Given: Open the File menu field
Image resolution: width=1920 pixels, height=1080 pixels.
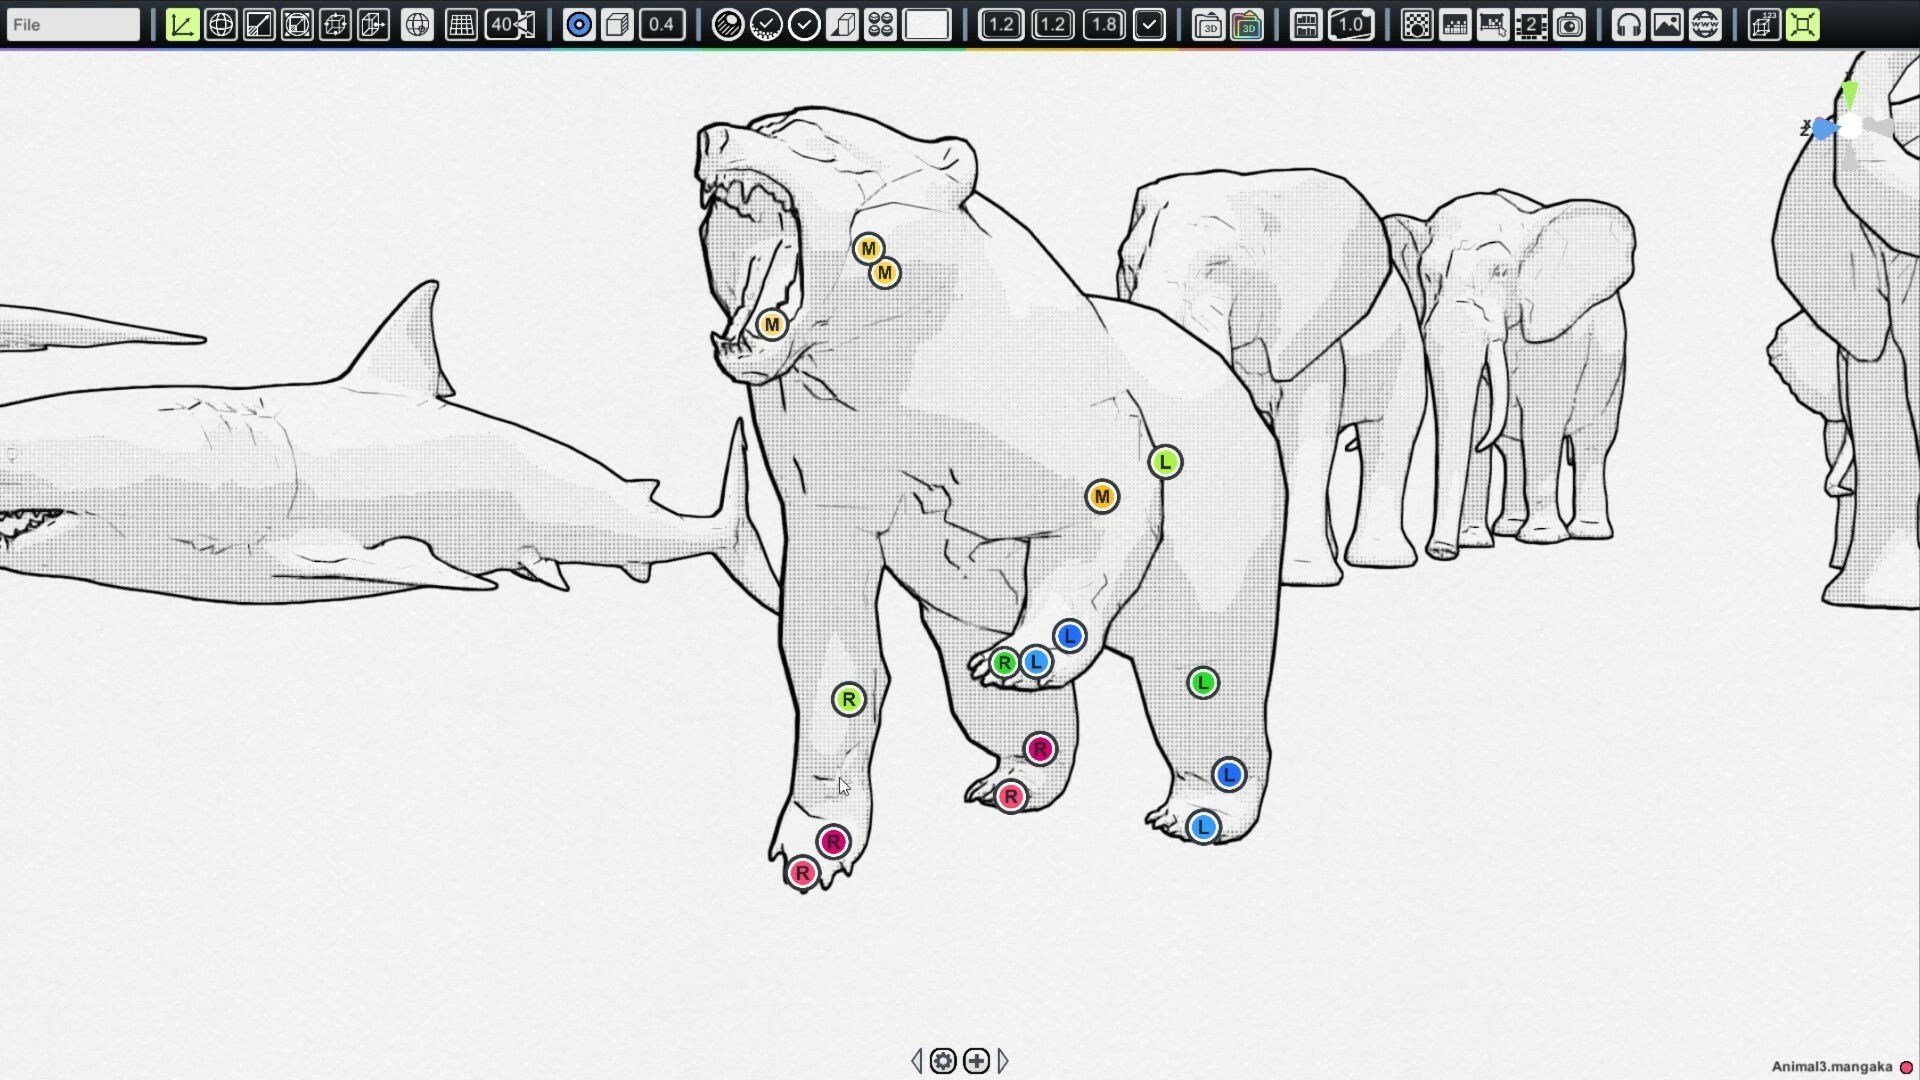Looking at the screenshot, I should pos(73,24).
